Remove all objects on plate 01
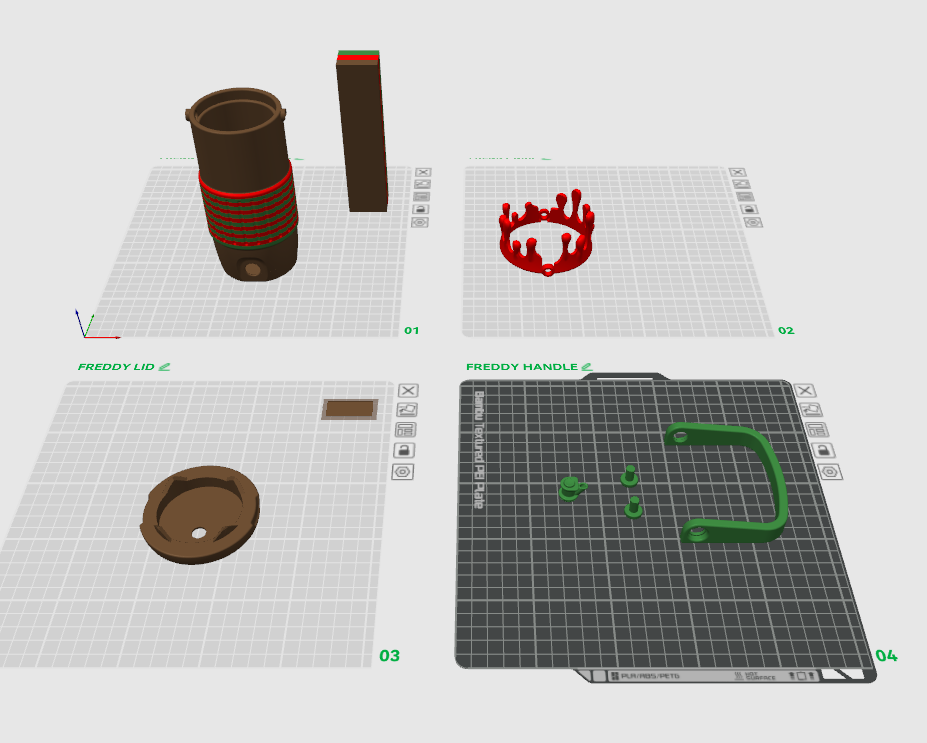The image size is (927, 743). point(423,172)
